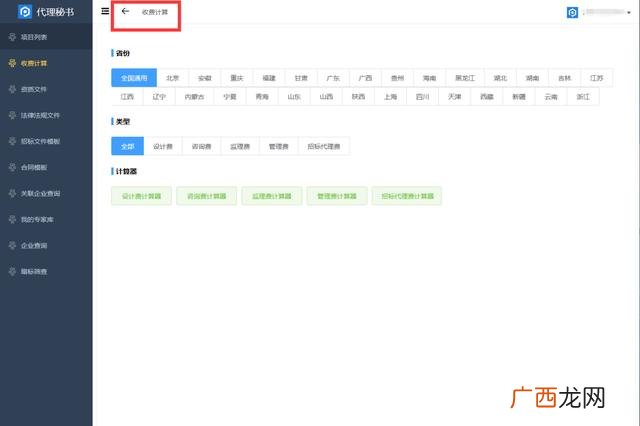
Task: Choose 福建 province
Action: click(x=269, y=78)
